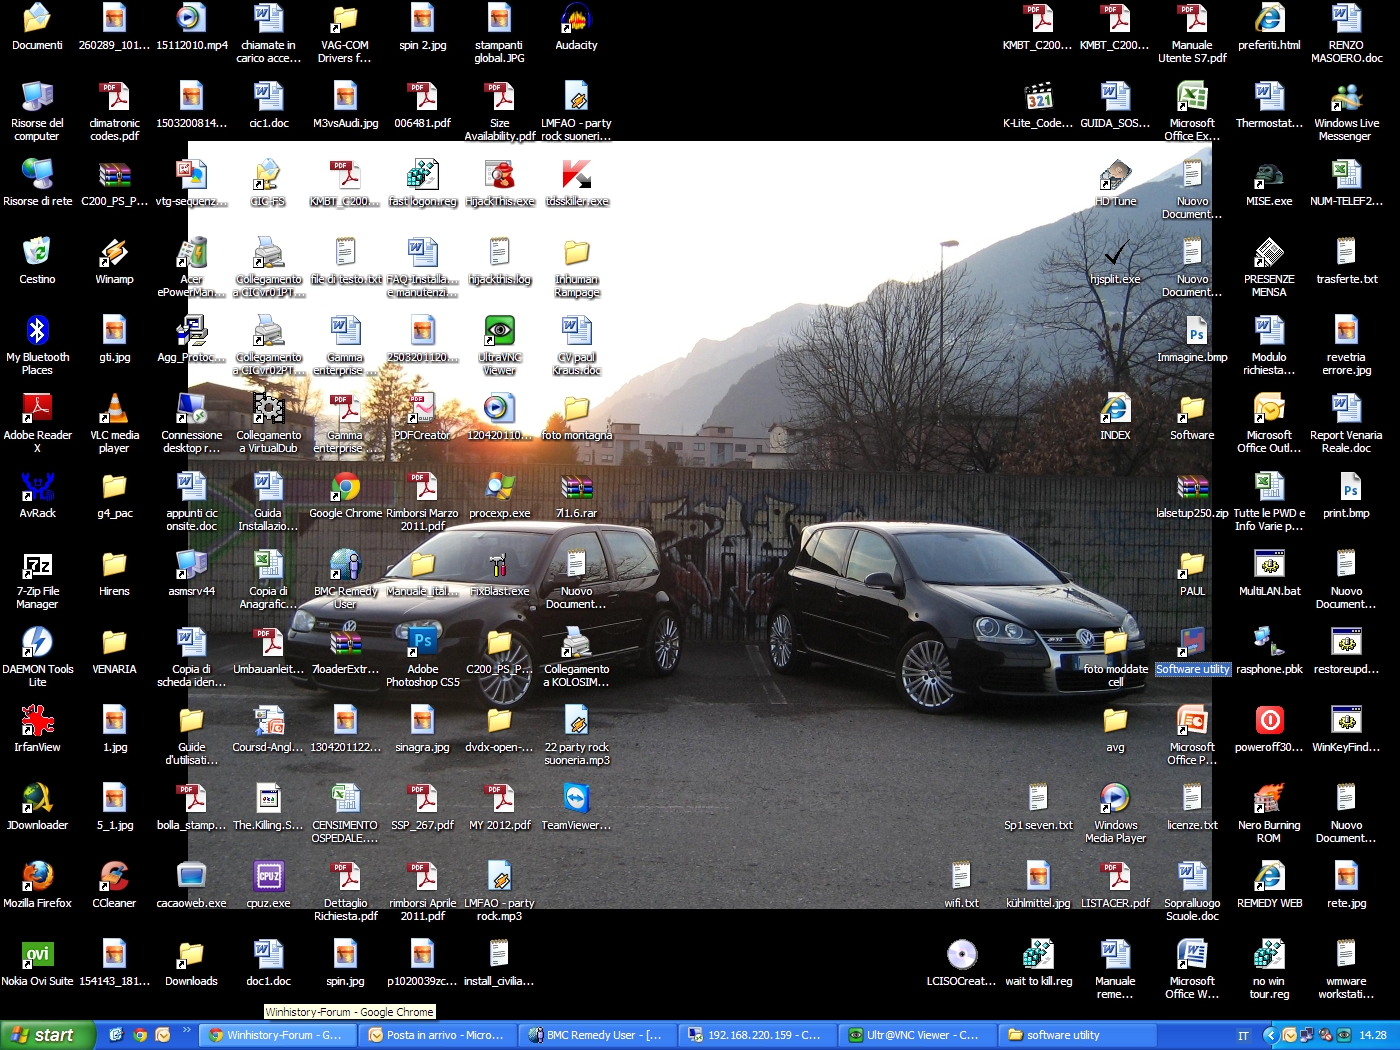Select the CCleaner desktop icon
Image resolution: width=1400 pixels, height=1050 pixels.
click(x=114, y=878)
